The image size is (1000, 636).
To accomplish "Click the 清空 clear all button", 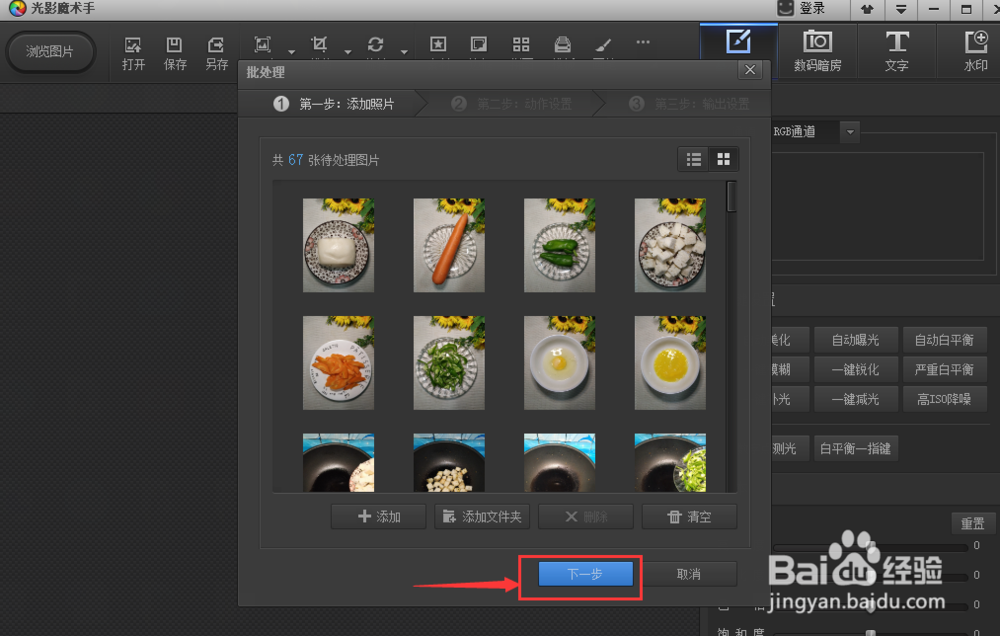I will click(x=689, y=516).
